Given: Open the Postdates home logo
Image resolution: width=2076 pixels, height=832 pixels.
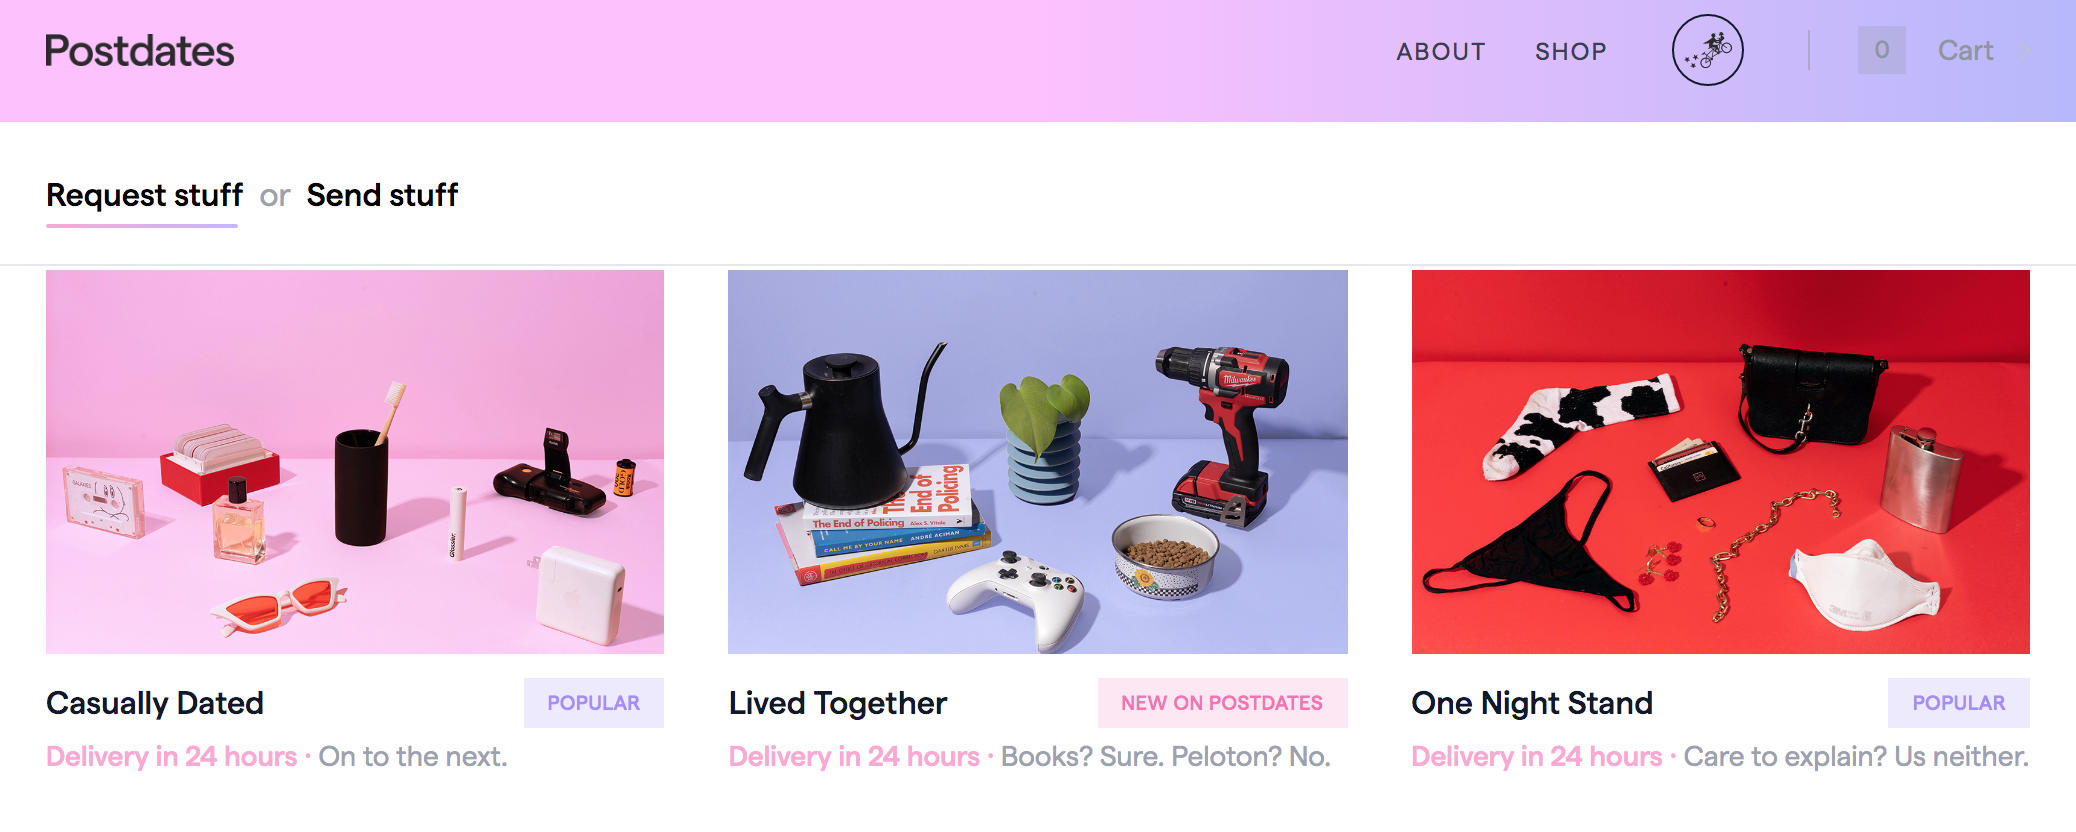Looking at the screenshot, I should point(139,51).
